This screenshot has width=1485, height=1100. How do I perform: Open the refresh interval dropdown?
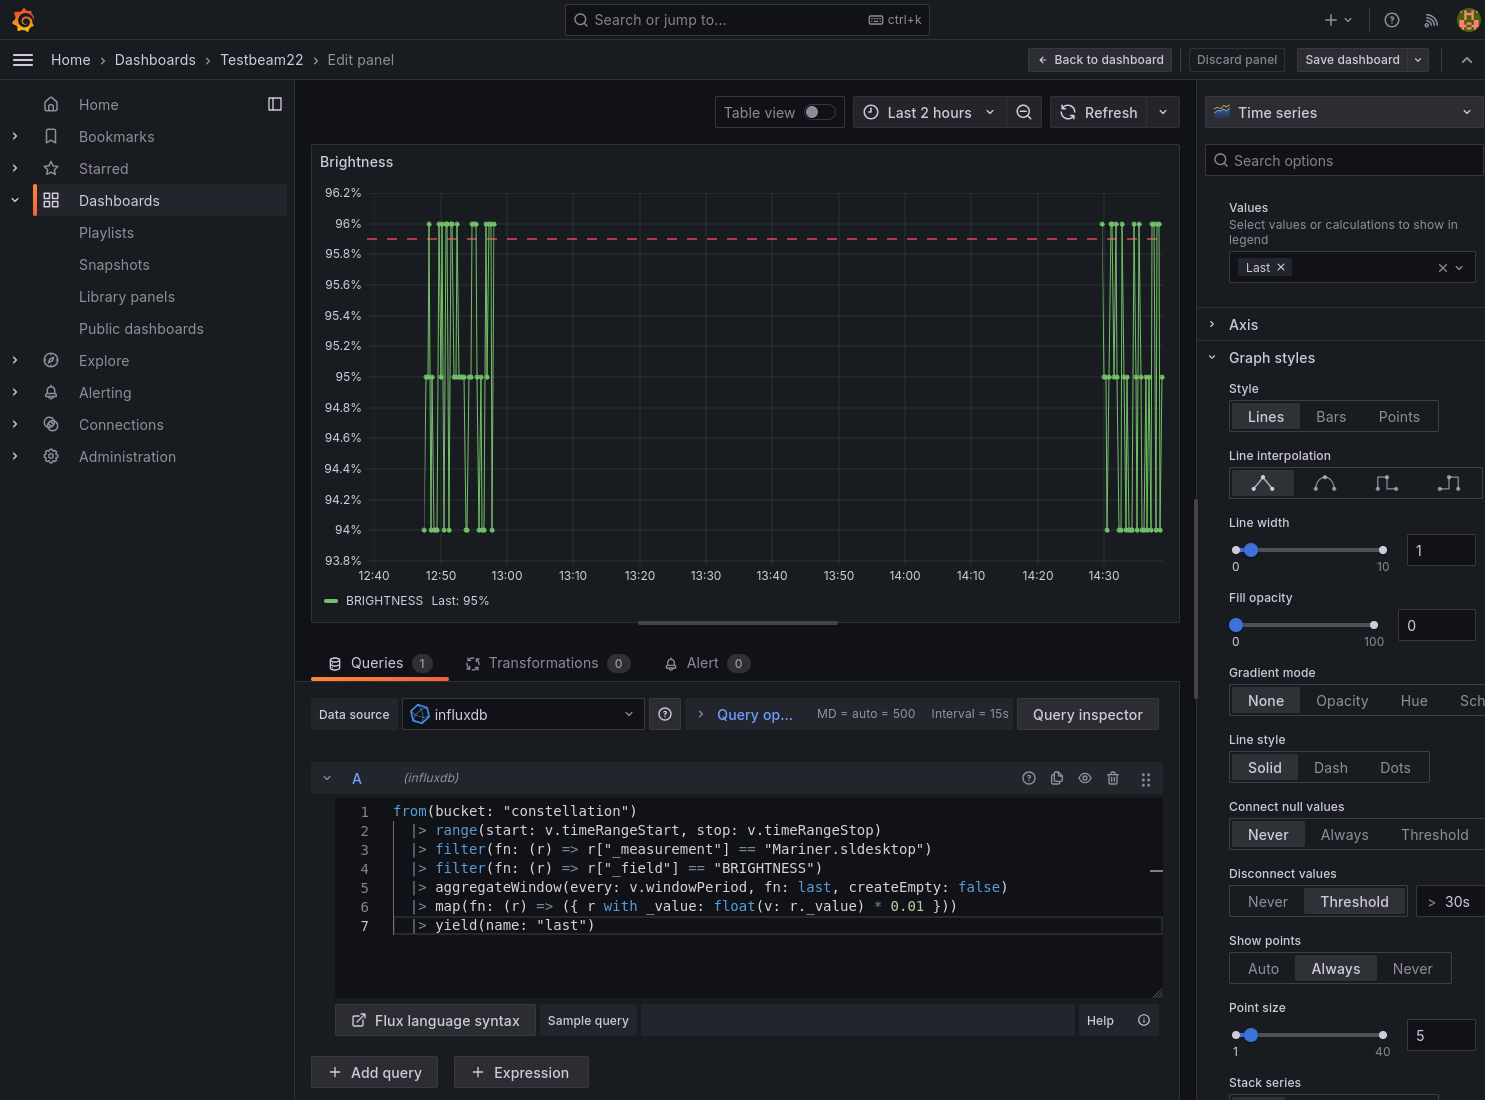[x=1163, y=112]
